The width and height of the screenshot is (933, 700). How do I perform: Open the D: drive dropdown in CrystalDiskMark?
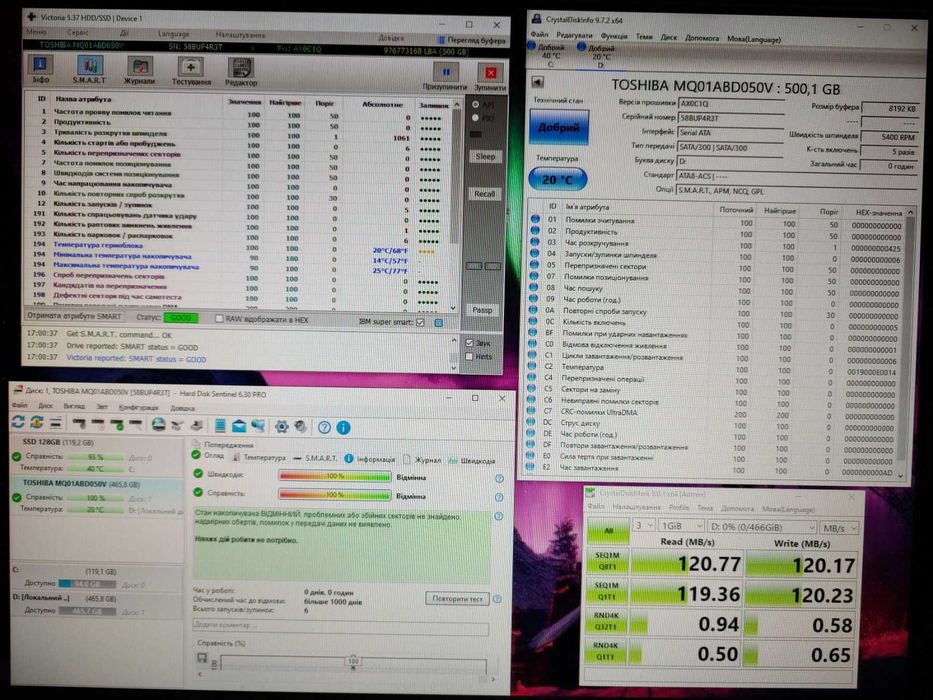[762, 527]
